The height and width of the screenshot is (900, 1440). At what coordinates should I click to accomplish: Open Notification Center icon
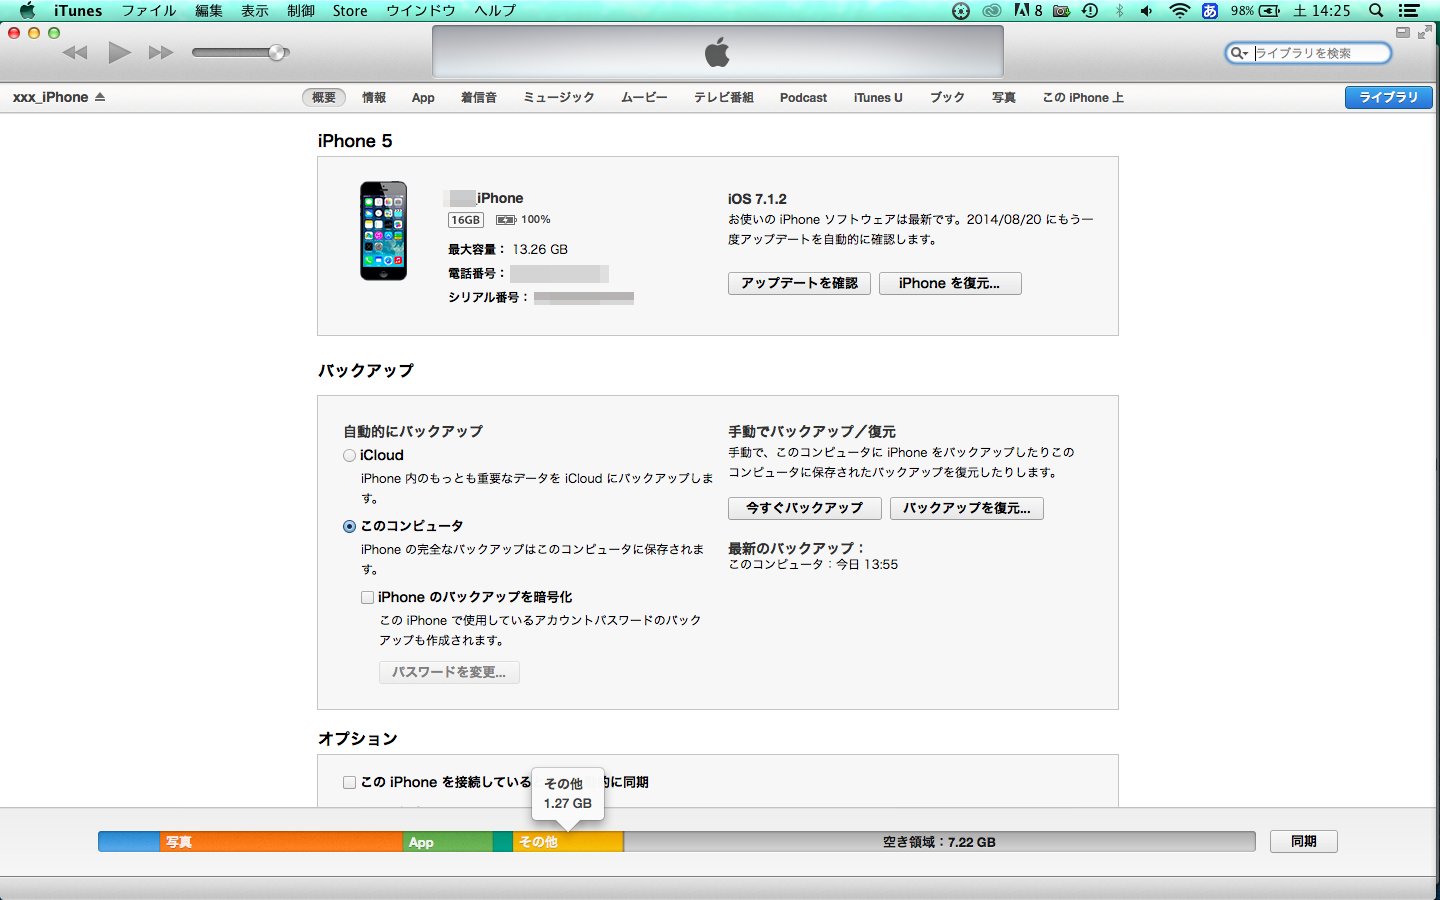1410,11
